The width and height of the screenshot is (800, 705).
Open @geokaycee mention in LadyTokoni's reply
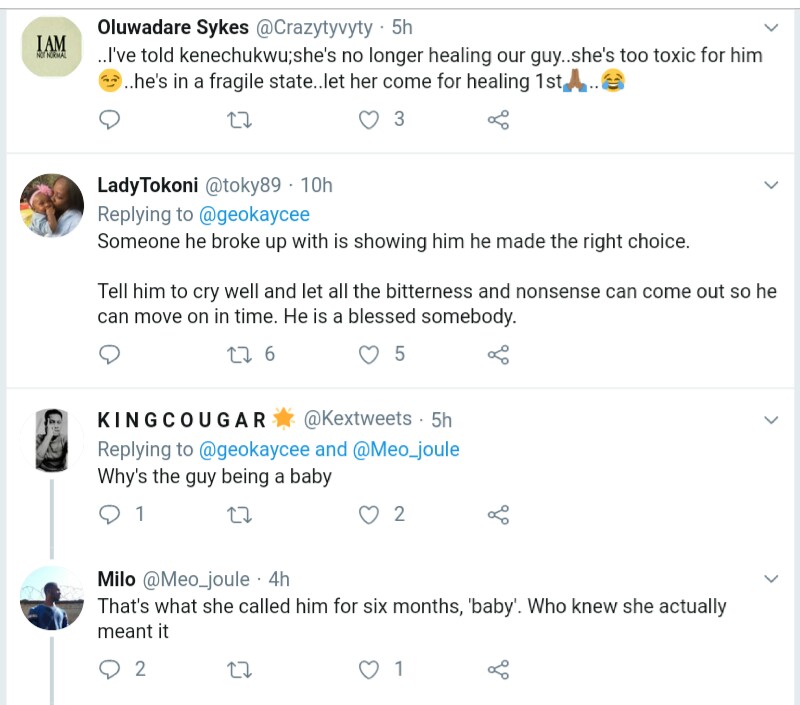[254, 214]
